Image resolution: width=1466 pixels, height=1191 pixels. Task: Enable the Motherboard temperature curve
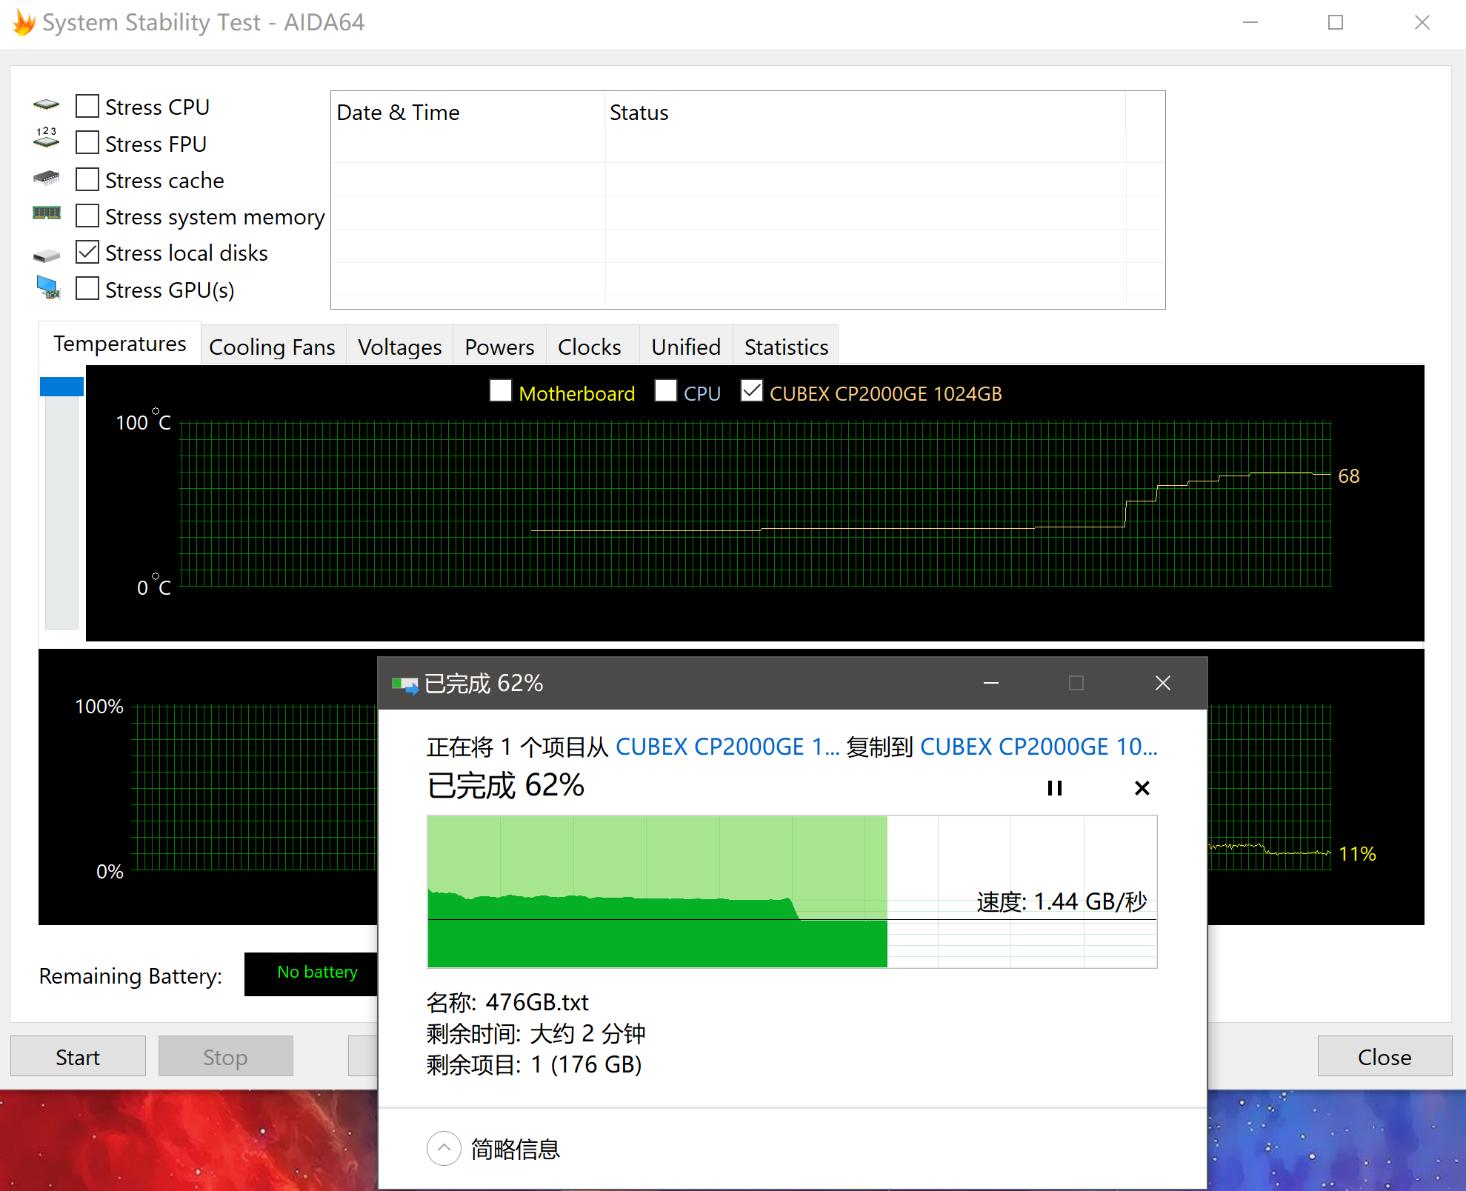[501, 391]
